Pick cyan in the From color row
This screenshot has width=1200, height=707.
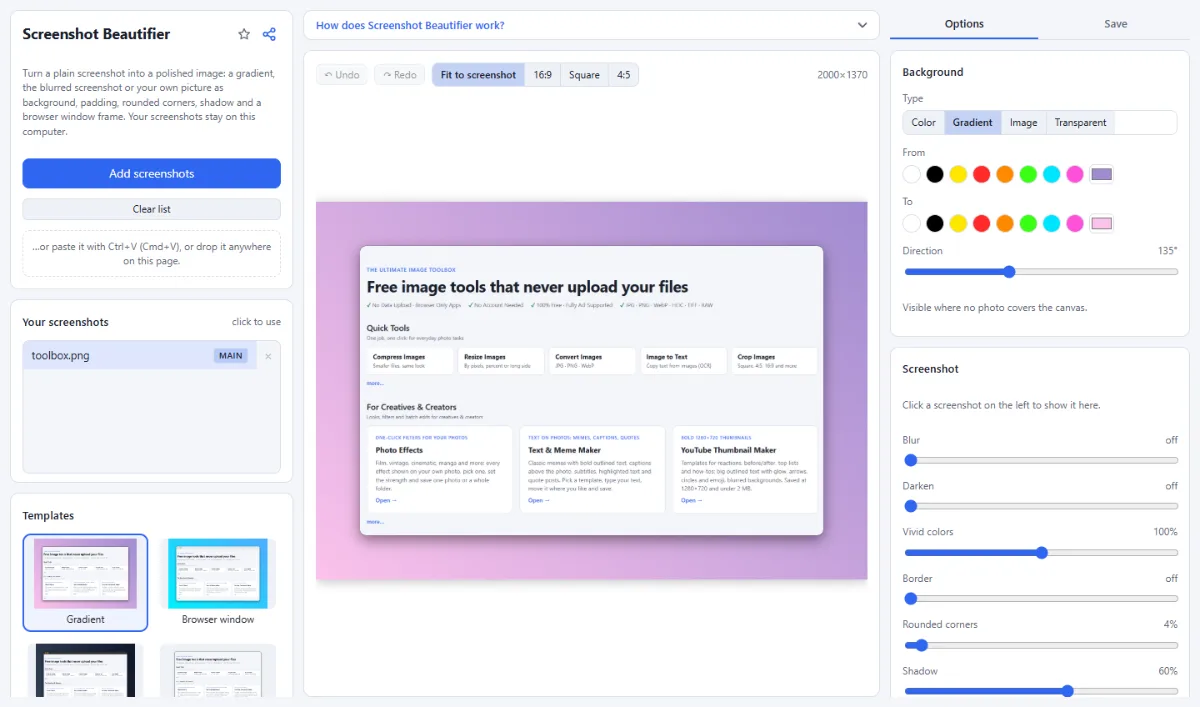click(x=1051, y=174)
